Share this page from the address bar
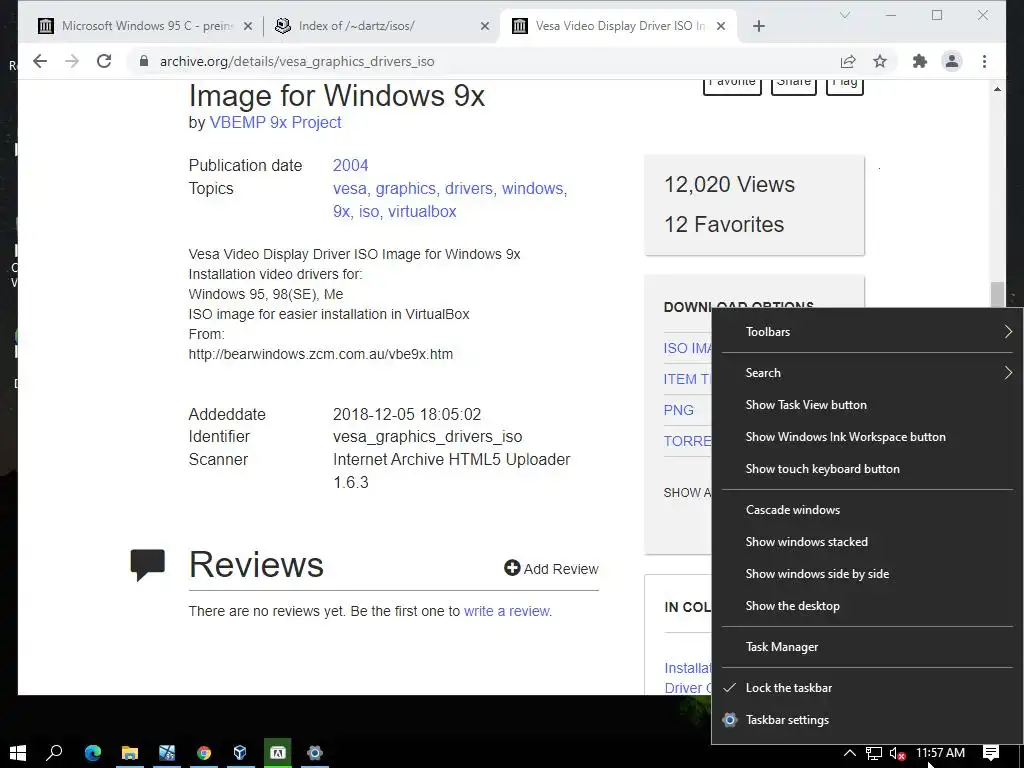The height and width of the screenshot is (768, 1024). [x=848, y=61]
